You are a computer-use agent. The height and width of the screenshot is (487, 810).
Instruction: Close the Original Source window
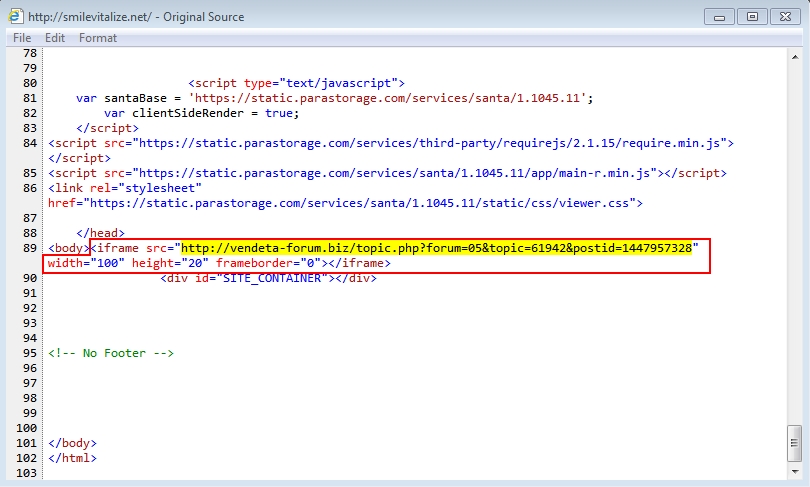[x=785, y=17]
